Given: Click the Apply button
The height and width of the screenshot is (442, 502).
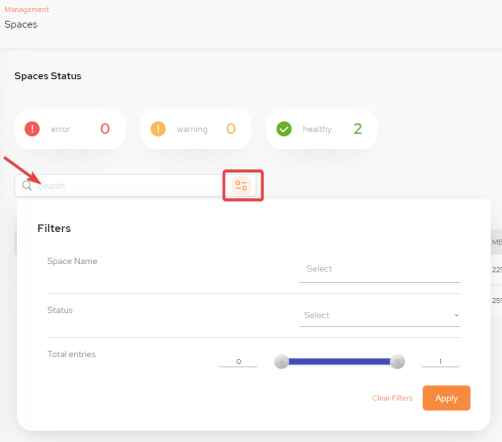Looking at the screenshot, I should pyautogui.click(x=446, y=398).
